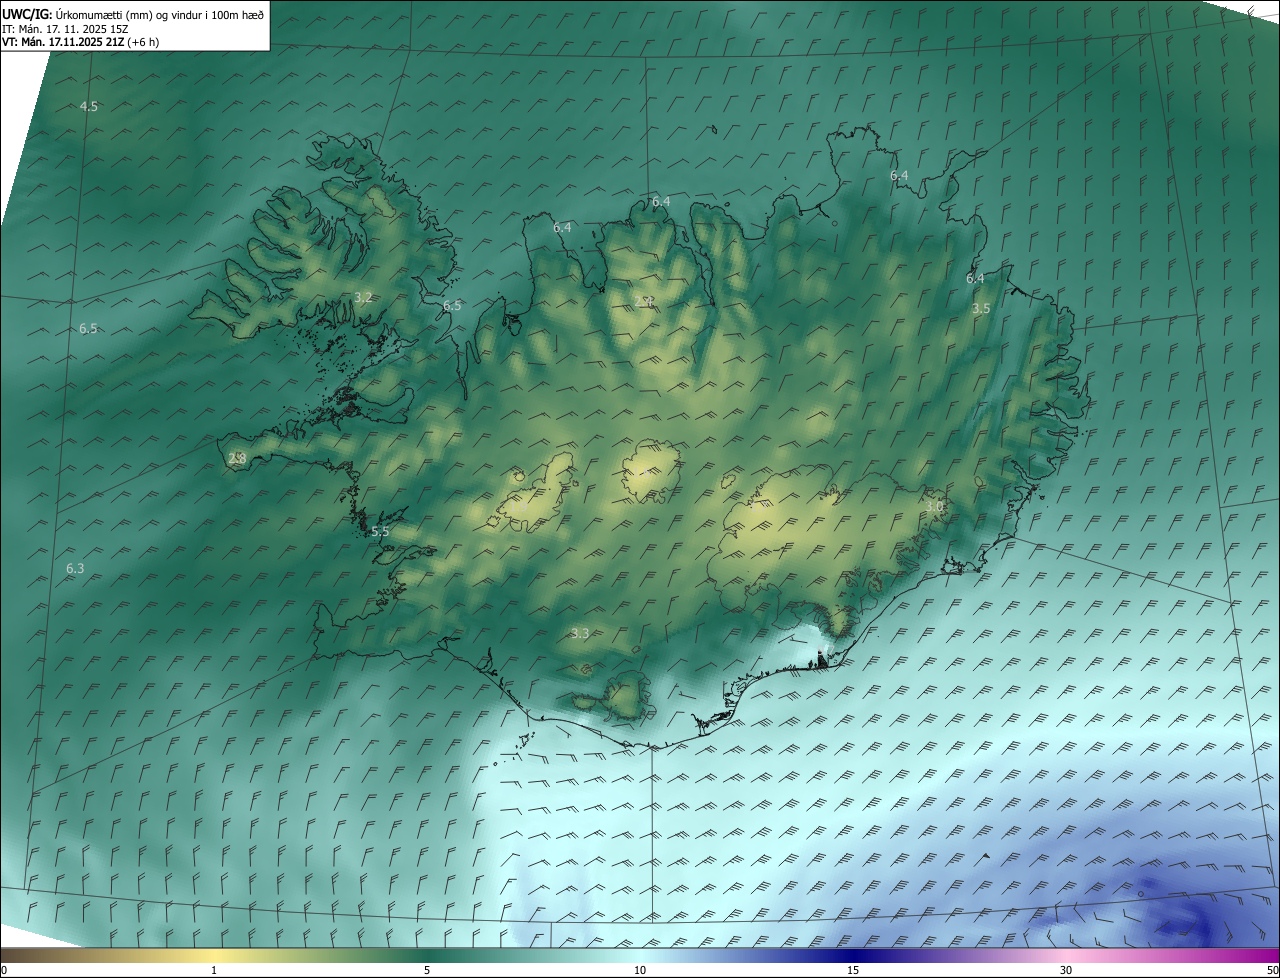Select the 'VT: Mán. 17.11.2025 21Z (+6 h)' line
The width and height of the screenshot is (1280, 978).
point(80,42)
